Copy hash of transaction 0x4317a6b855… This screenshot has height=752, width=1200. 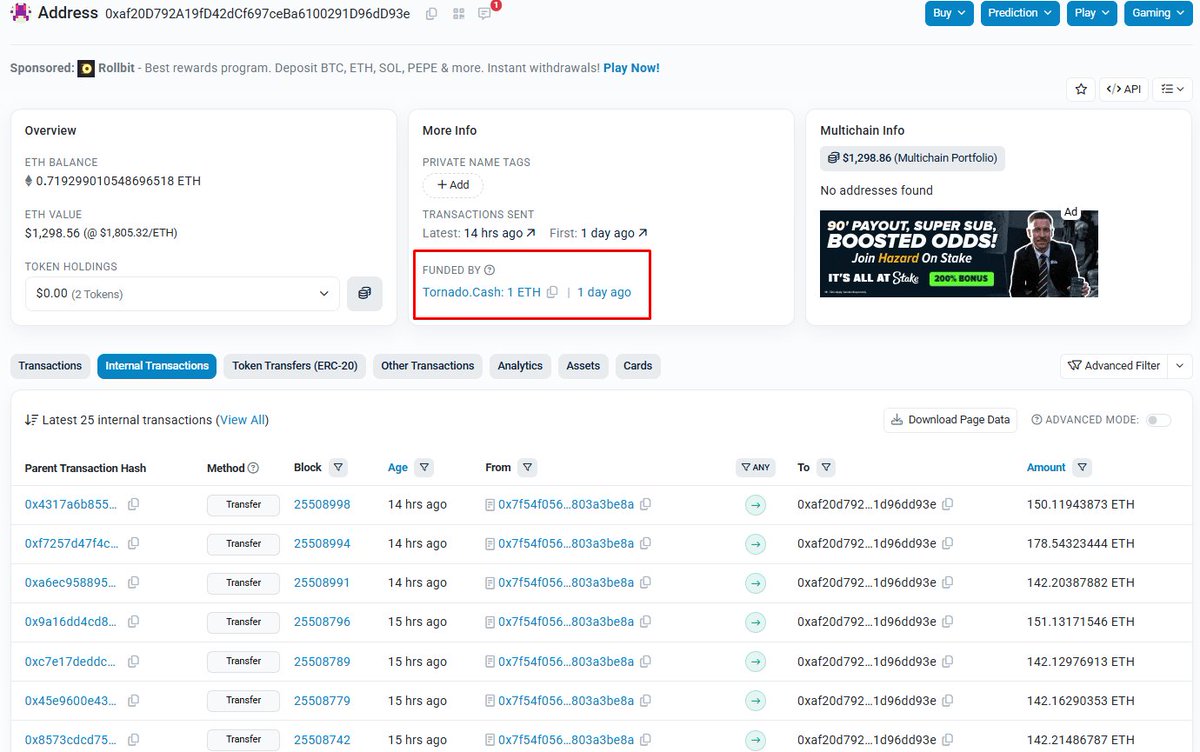(133, 505)
